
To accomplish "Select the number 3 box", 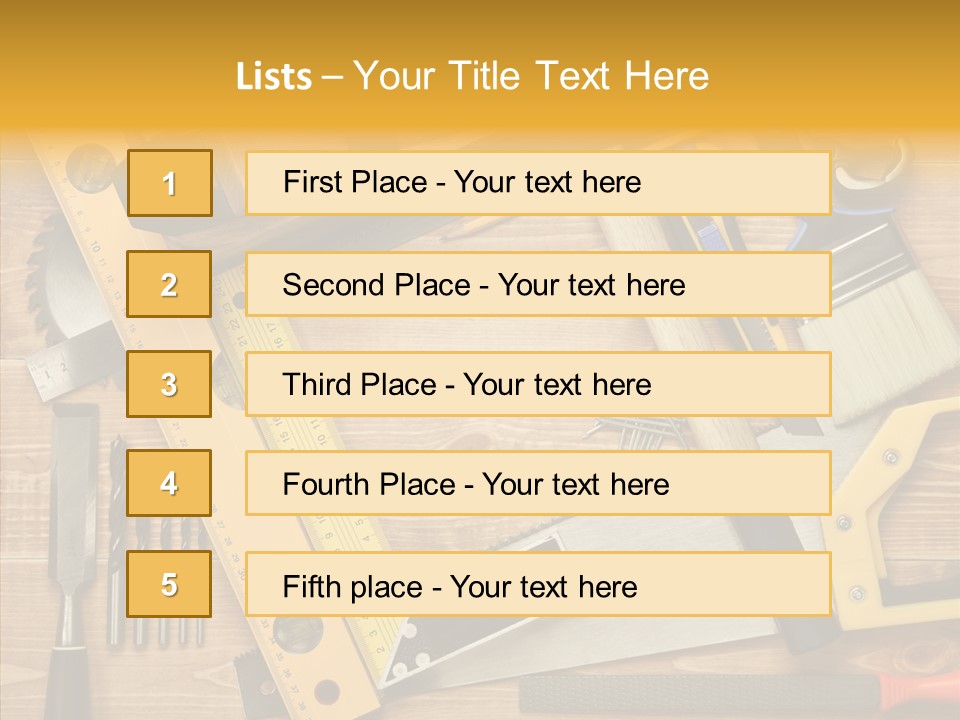I will click(x=169, y=384).
